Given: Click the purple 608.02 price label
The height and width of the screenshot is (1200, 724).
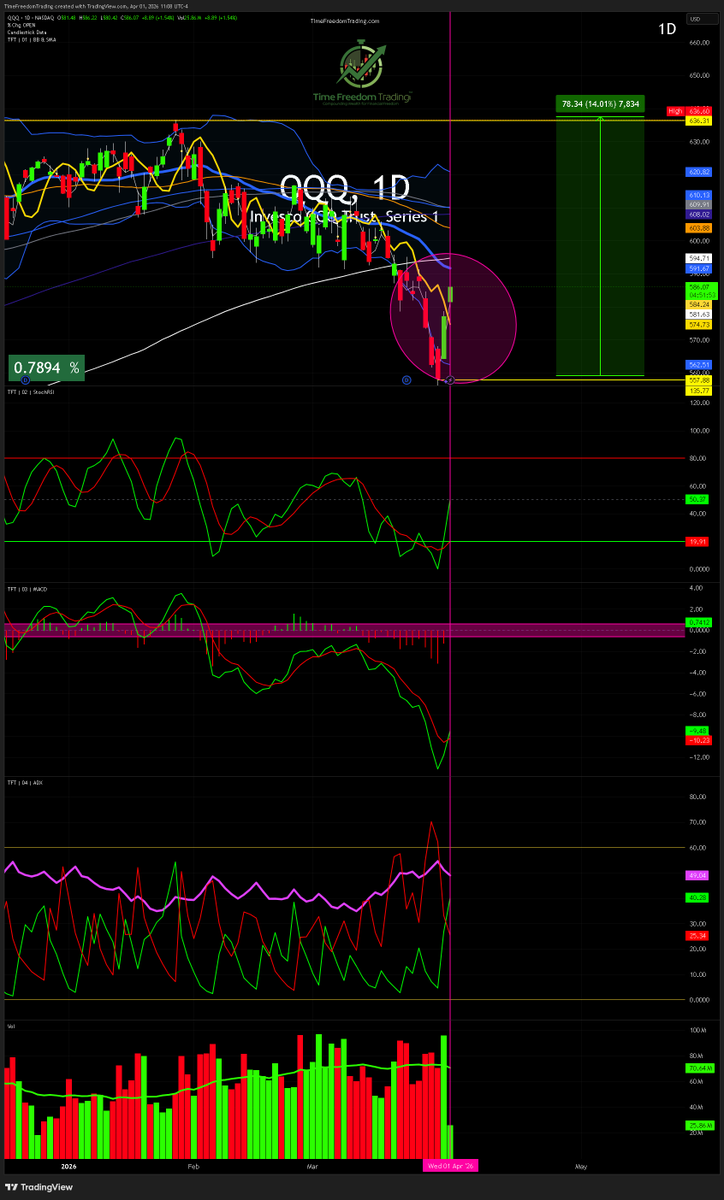Looking at the screenshot, I should [x=698, y=214].
